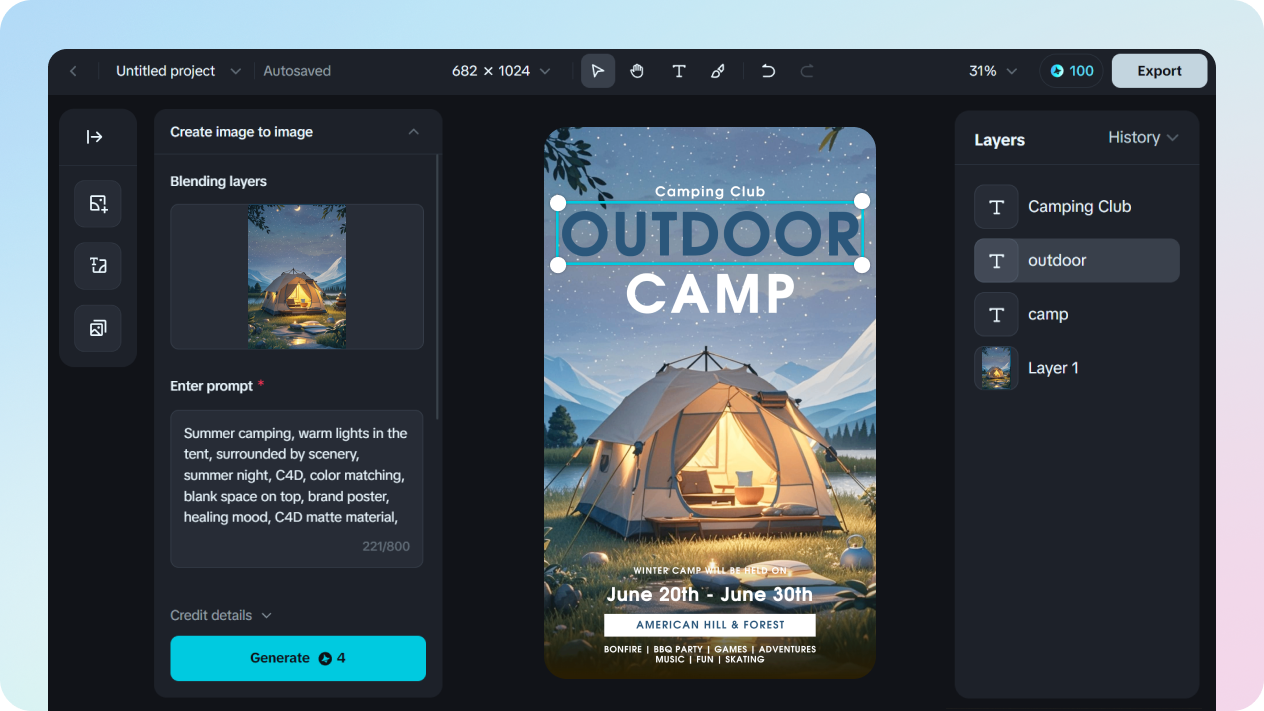Click the Generate button
The image size is (1264, 711).
298,658
